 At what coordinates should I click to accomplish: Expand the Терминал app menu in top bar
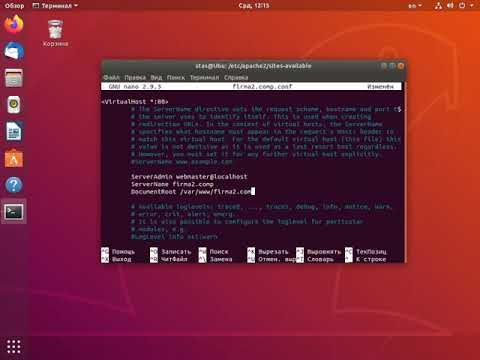pos(55,6)
